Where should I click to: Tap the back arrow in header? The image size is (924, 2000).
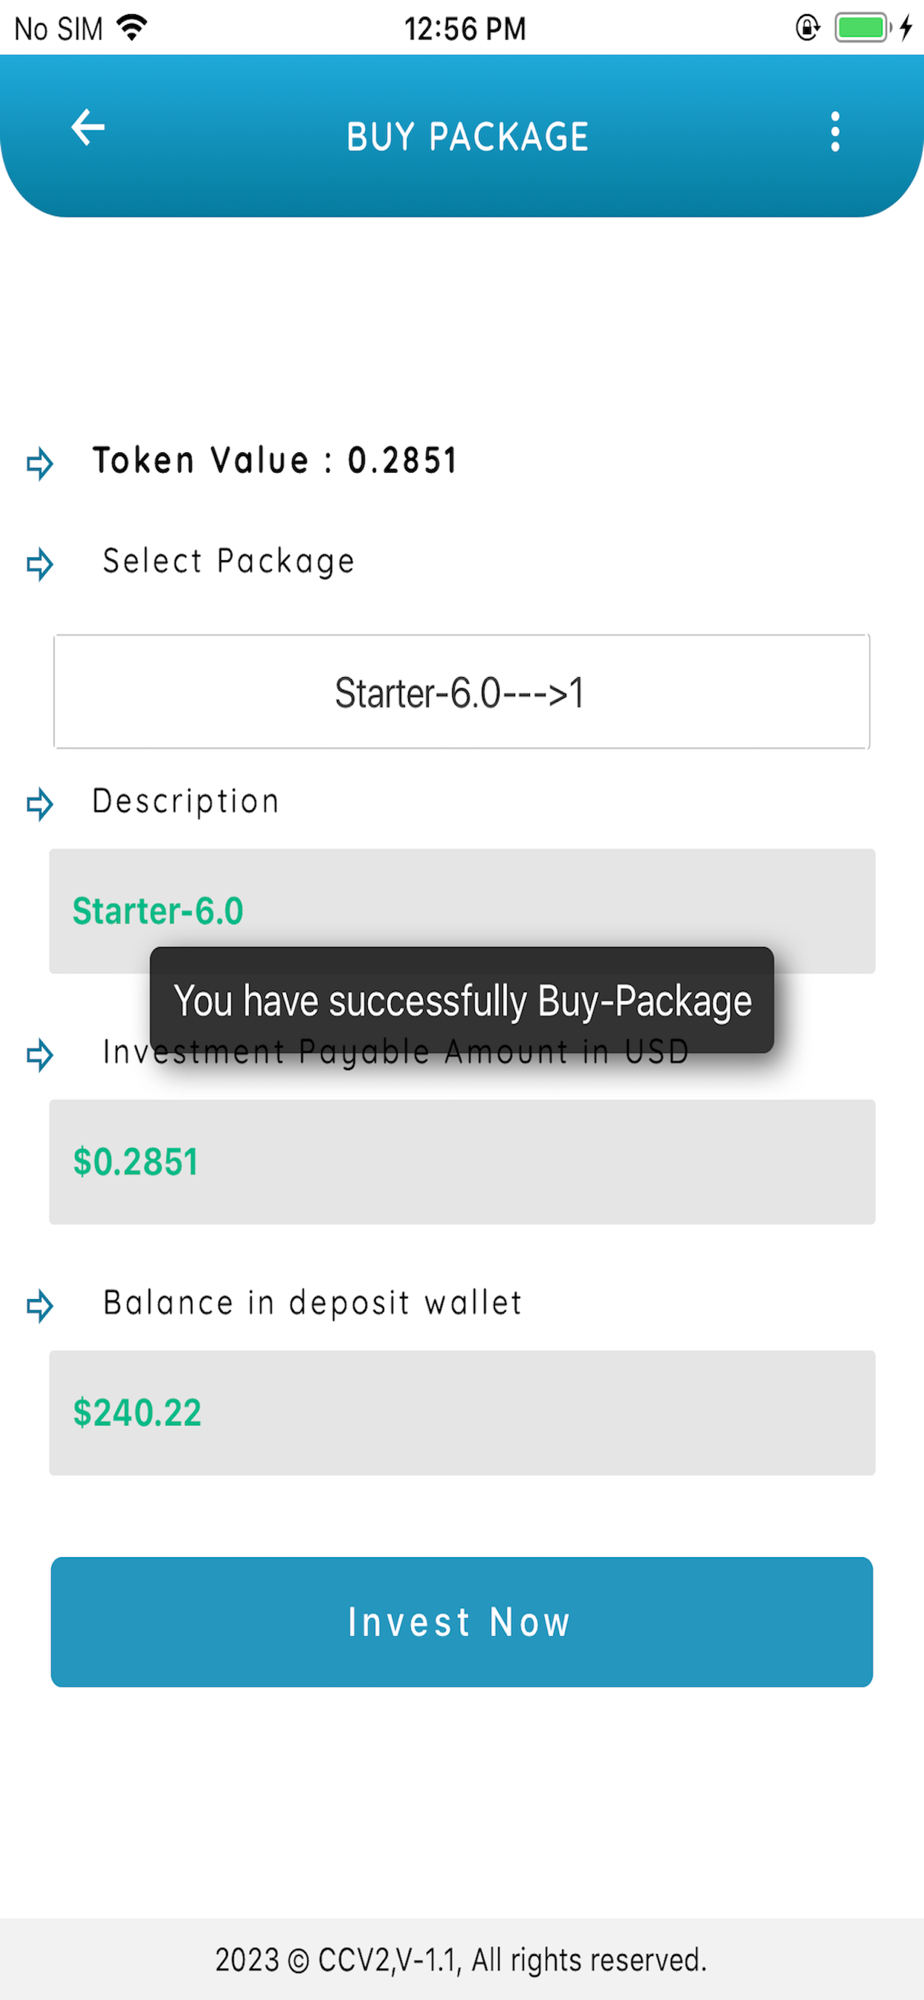[88, 128]
